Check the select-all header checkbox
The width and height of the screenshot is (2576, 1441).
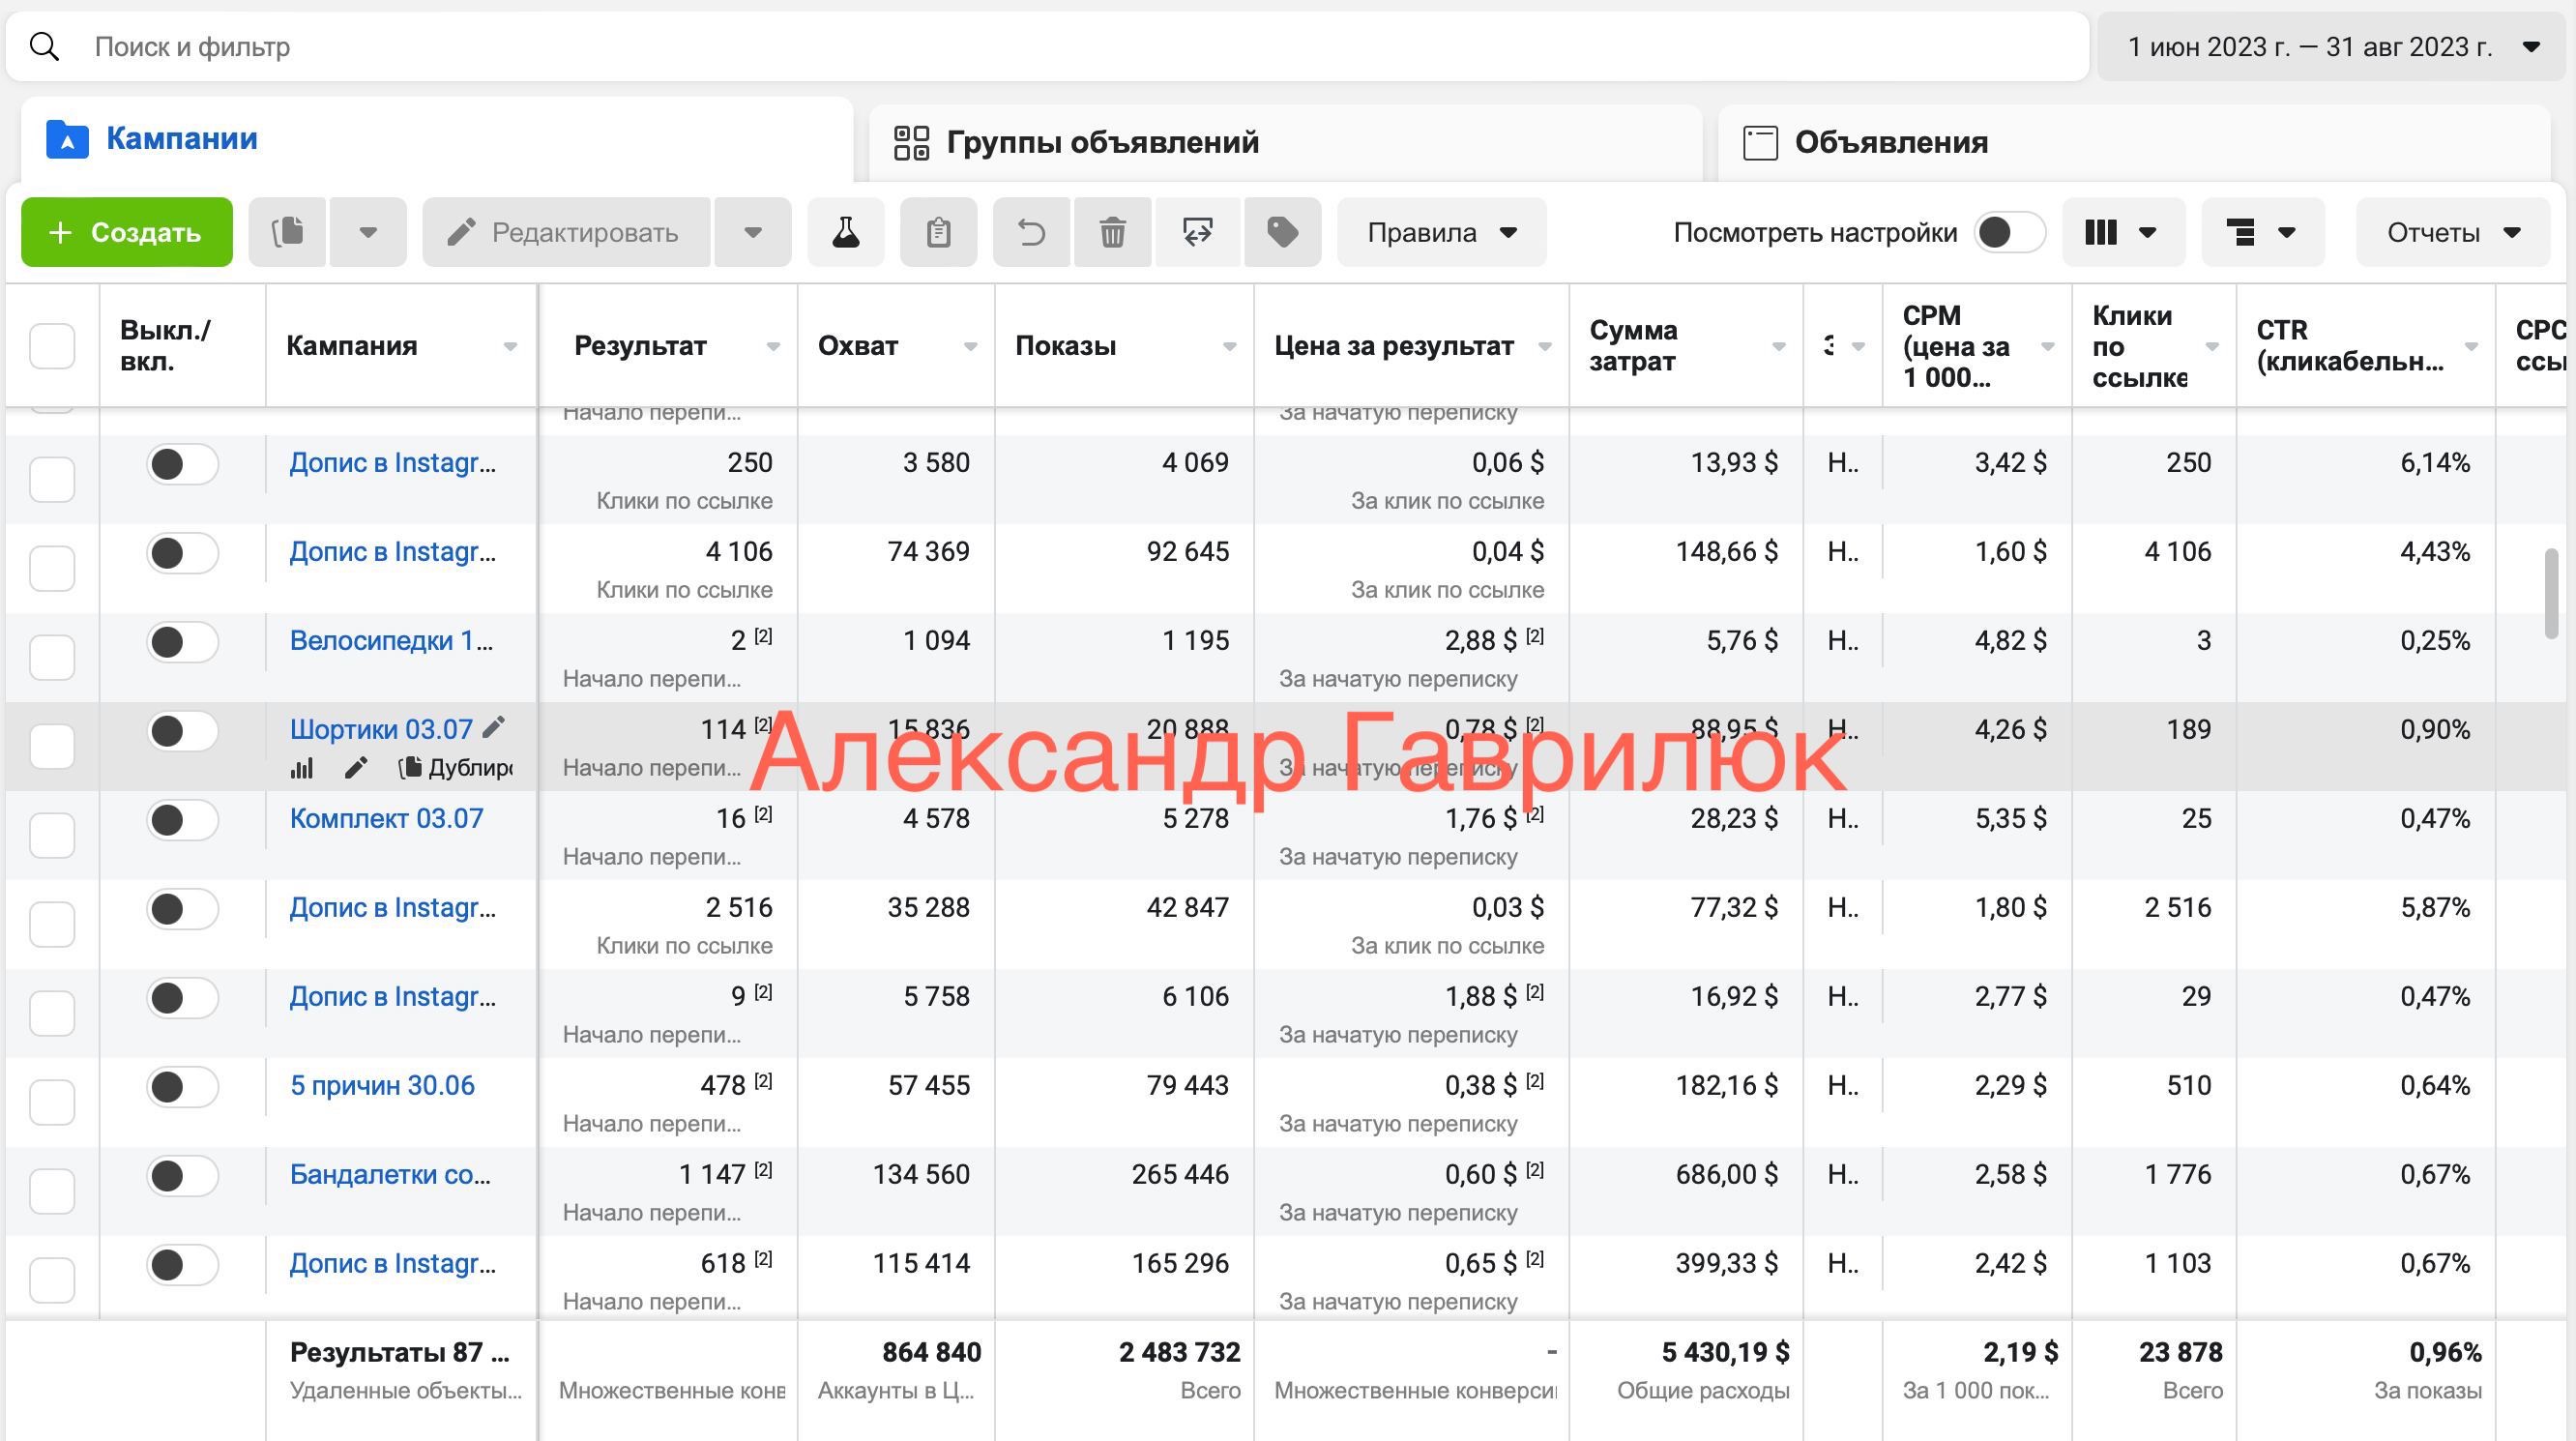(x=52, y=346)
